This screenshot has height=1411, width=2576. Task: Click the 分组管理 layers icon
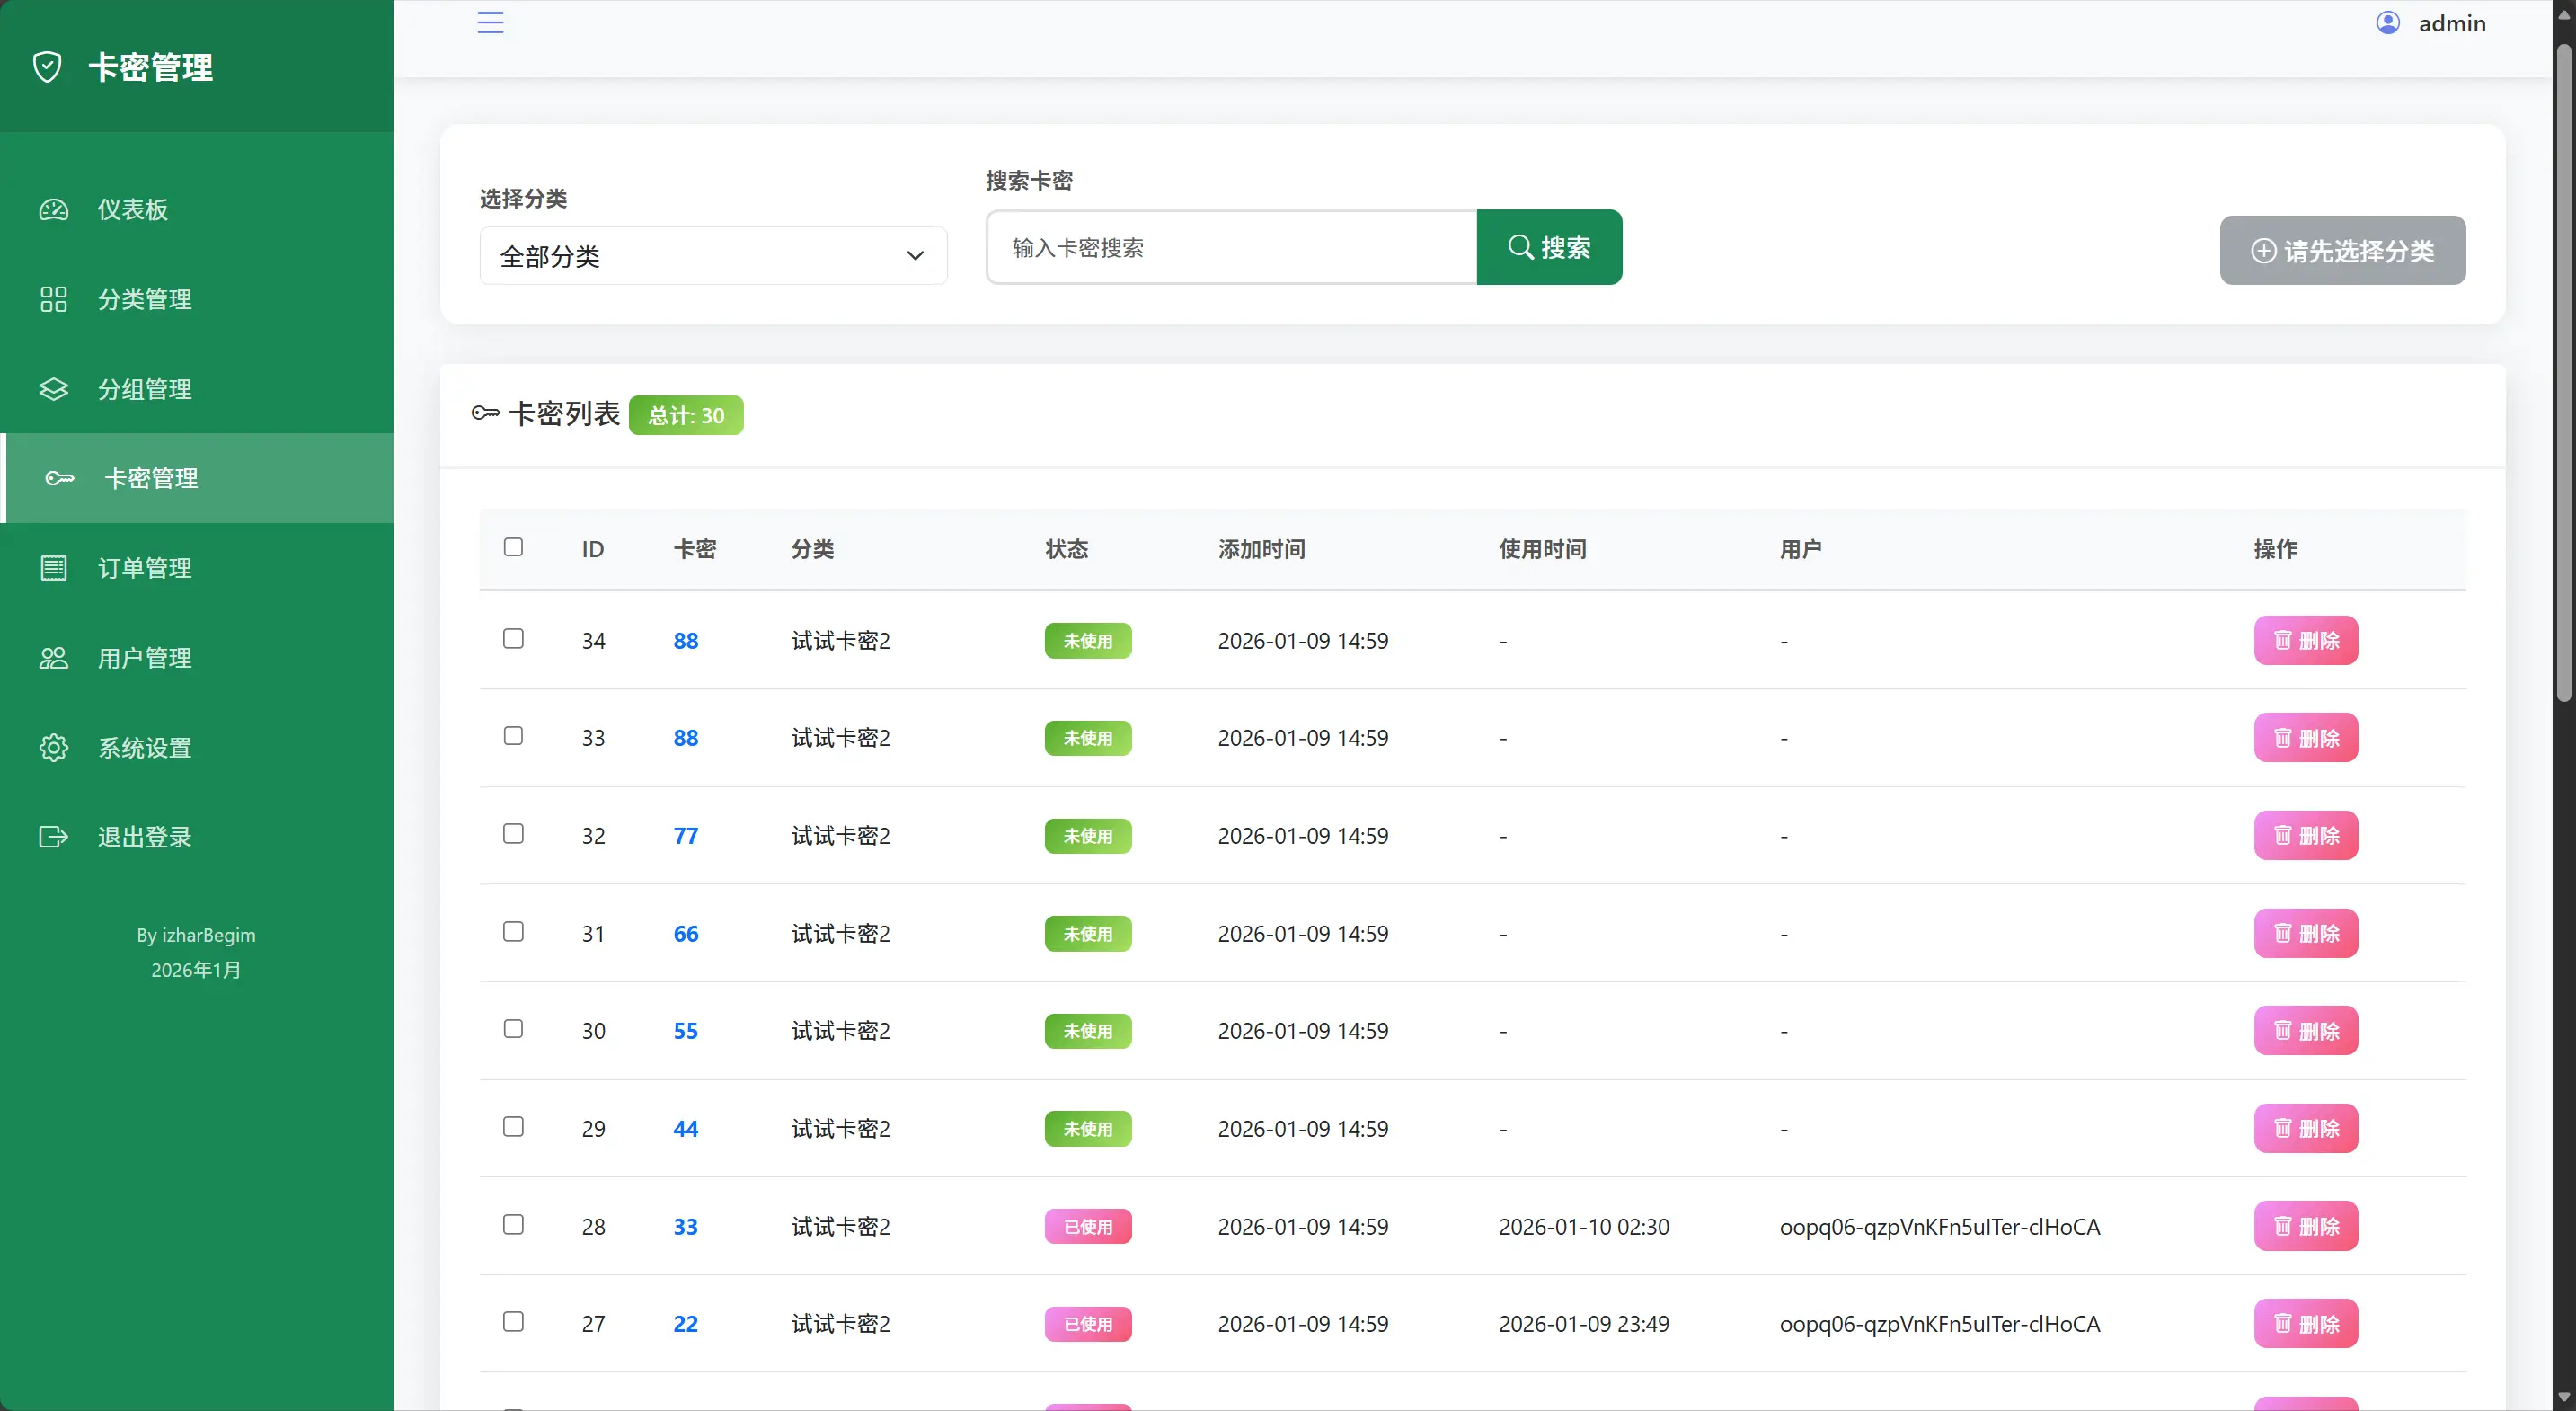click(54, 389)
